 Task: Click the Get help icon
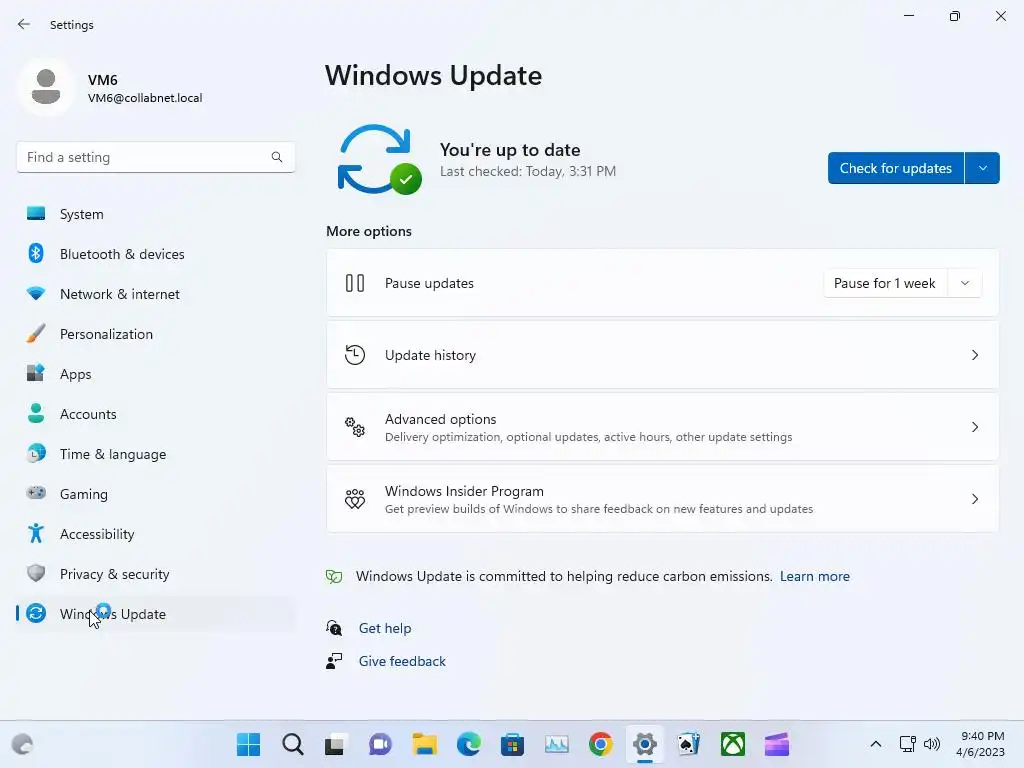[334, 628]
